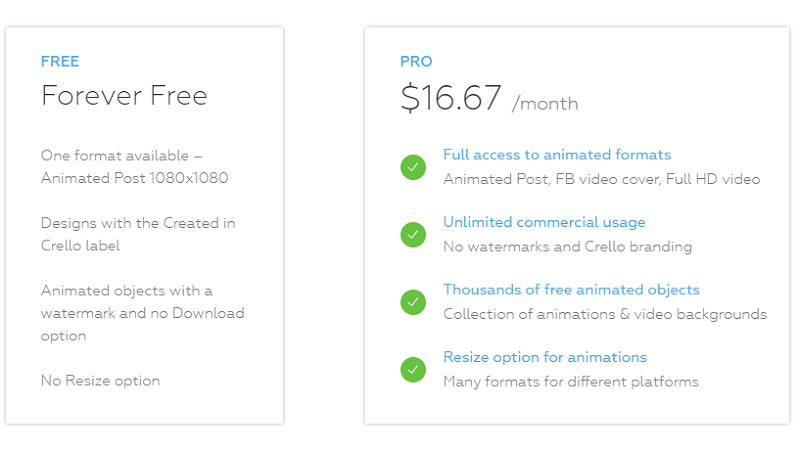Click the Animated Post 1080x1080 format description
Image resolution: width=800 pixels, height=451 pixels.
point(135,167)
